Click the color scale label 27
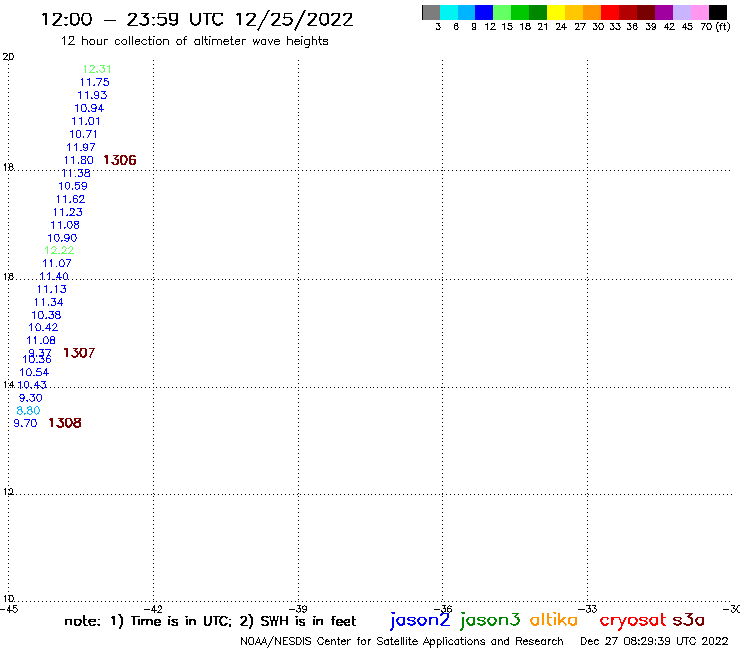Screen dimensions: 740x650 [580, 27]
